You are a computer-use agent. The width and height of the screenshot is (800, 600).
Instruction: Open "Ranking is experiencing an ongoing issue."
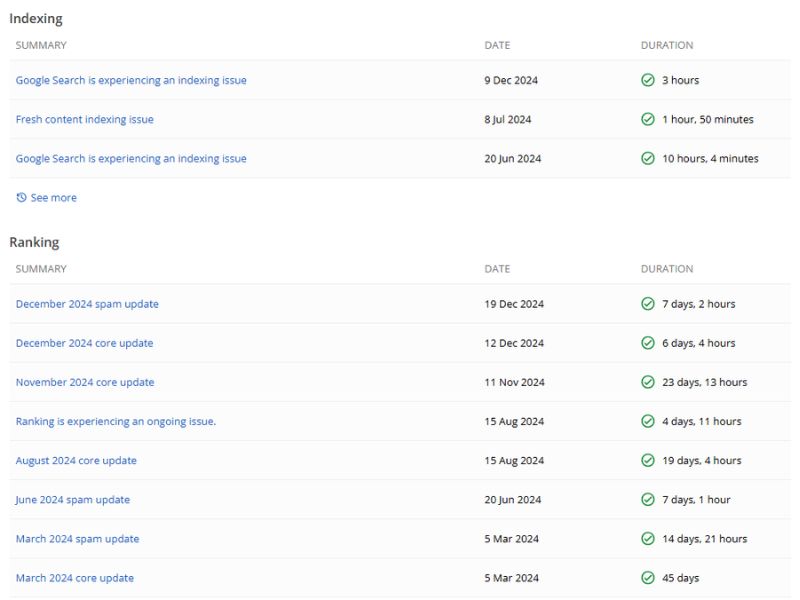tap(116, 421)
